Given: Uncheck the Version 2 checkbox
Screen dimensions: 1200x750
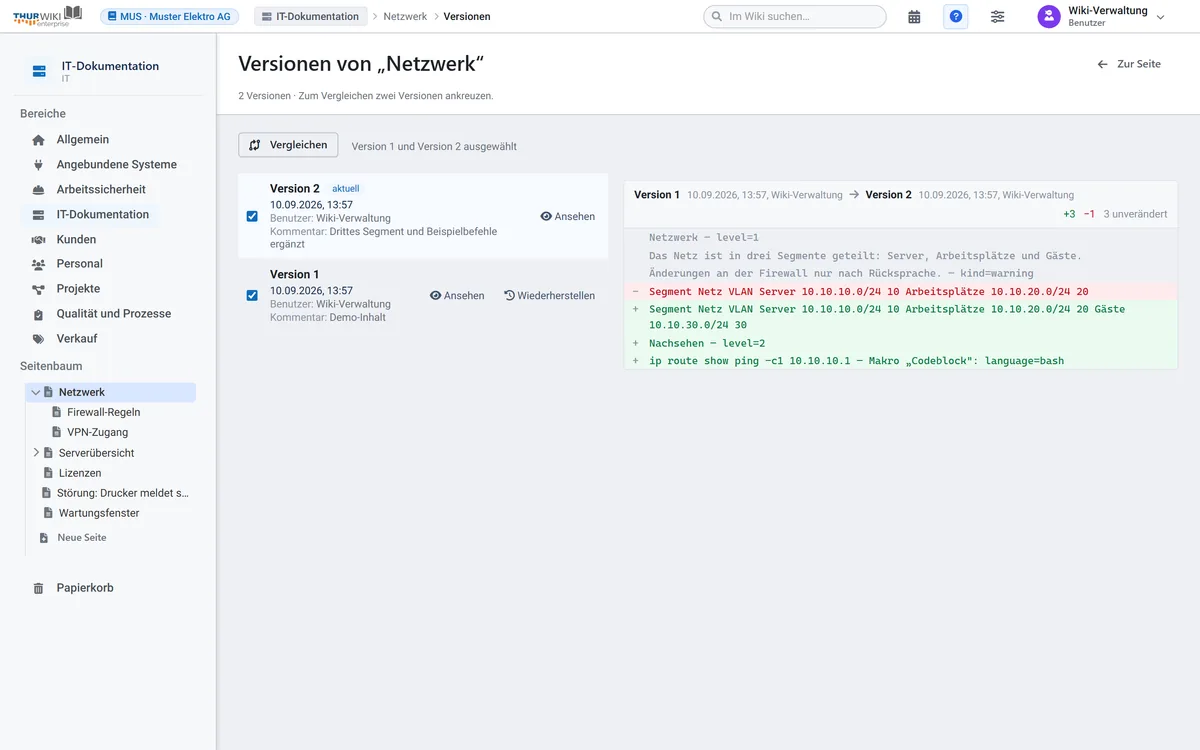Looking at the screenshot, I should tap(252, 216).
